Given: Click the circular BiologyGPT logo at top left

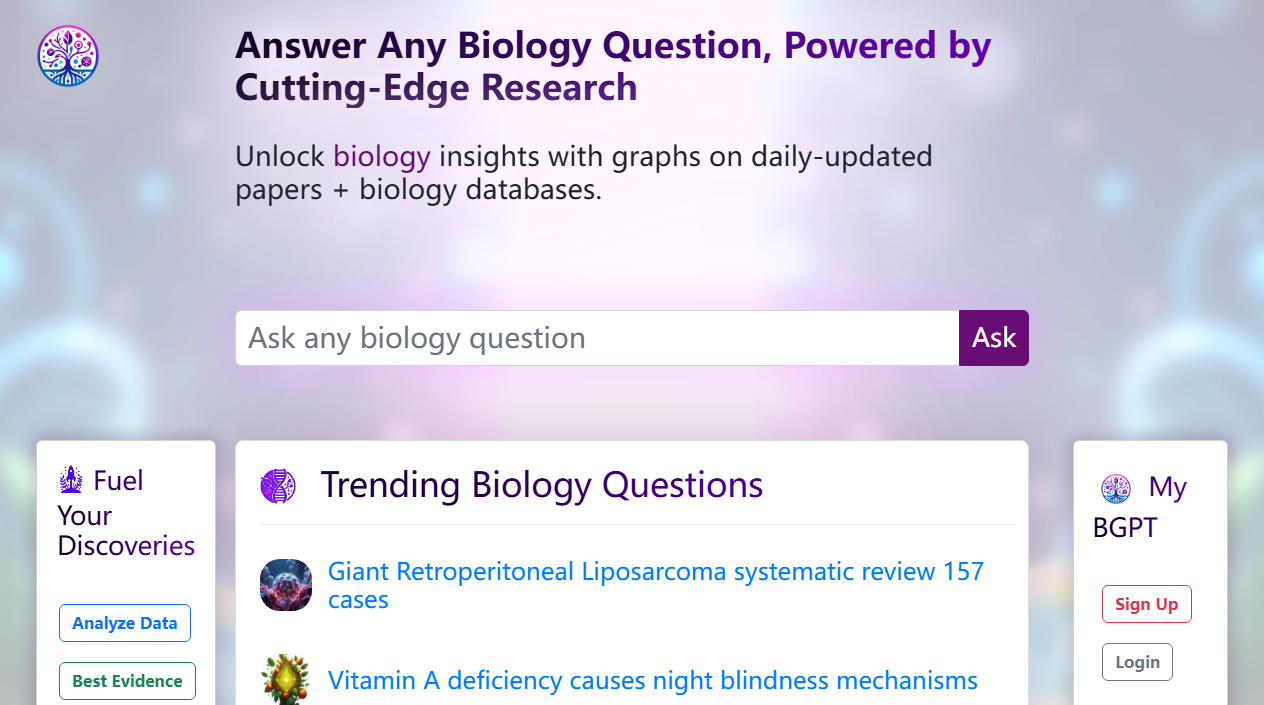Looking at the screenshot, I should [67, 56].
